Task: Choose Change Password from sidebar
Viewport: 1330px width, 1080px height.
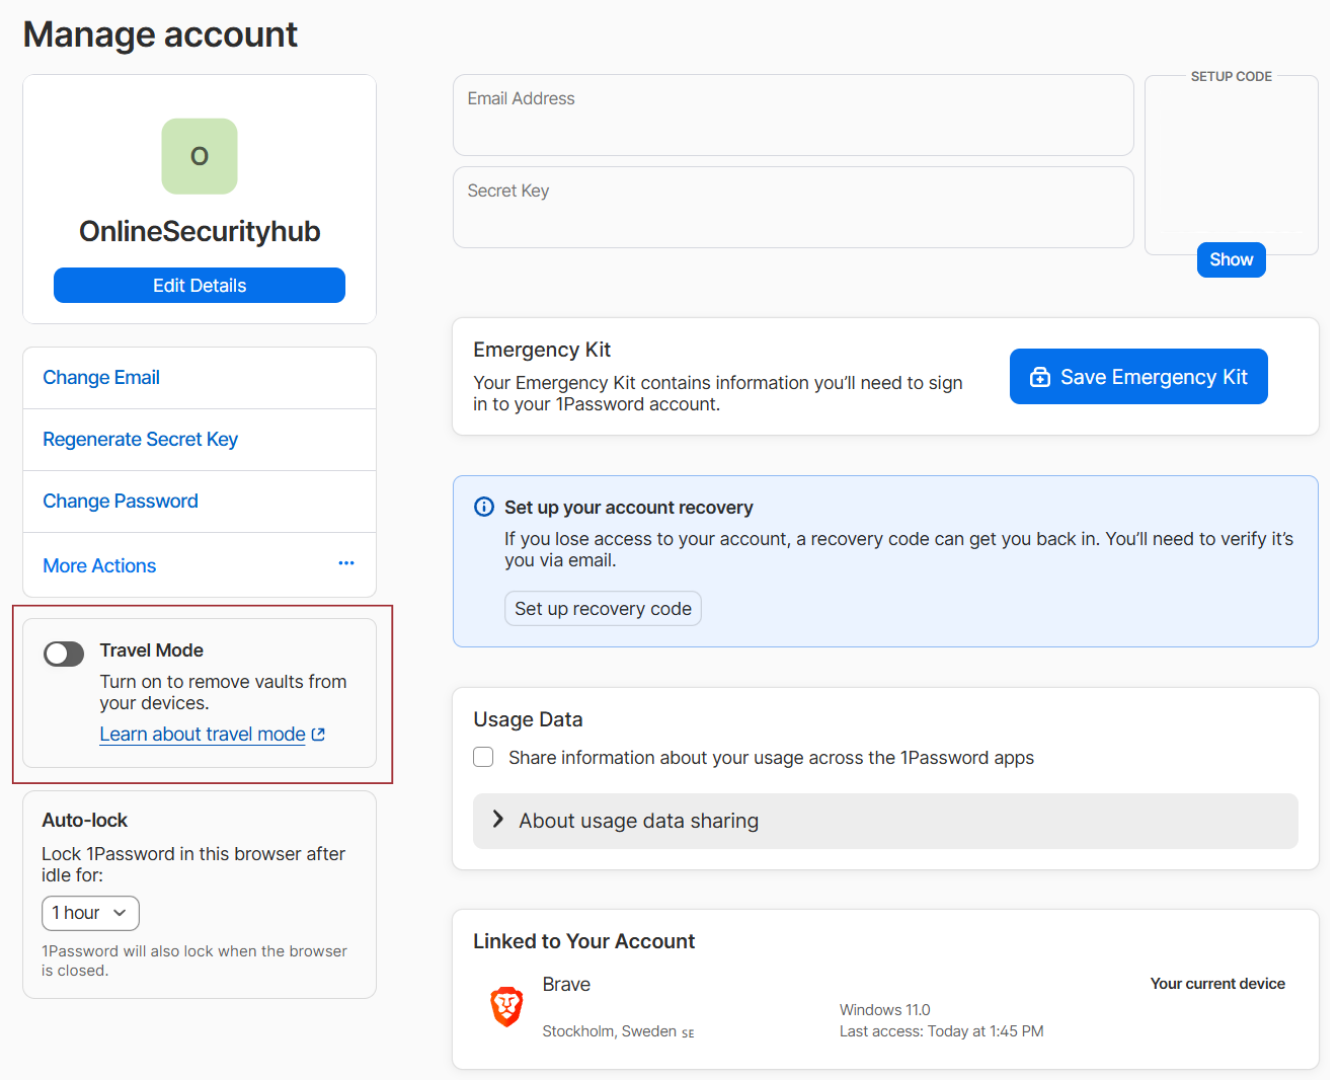Action: (x=120, y=502)
